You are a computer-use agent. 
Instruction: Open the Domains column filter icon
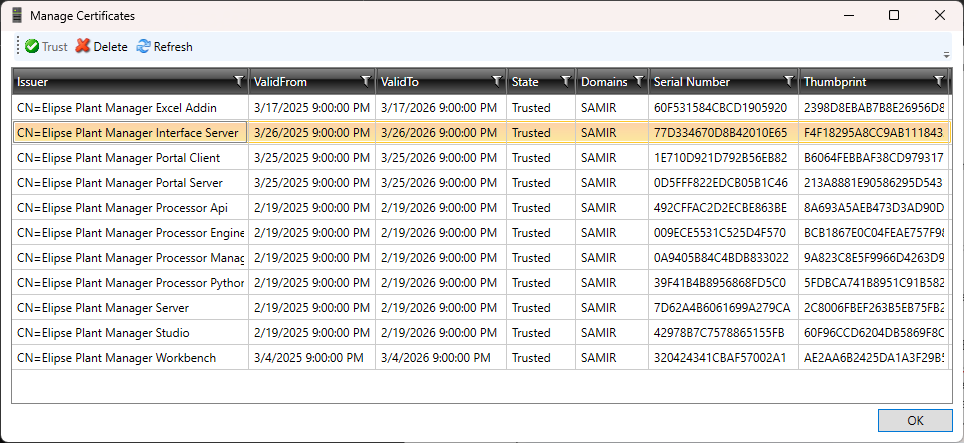(639, 81)
